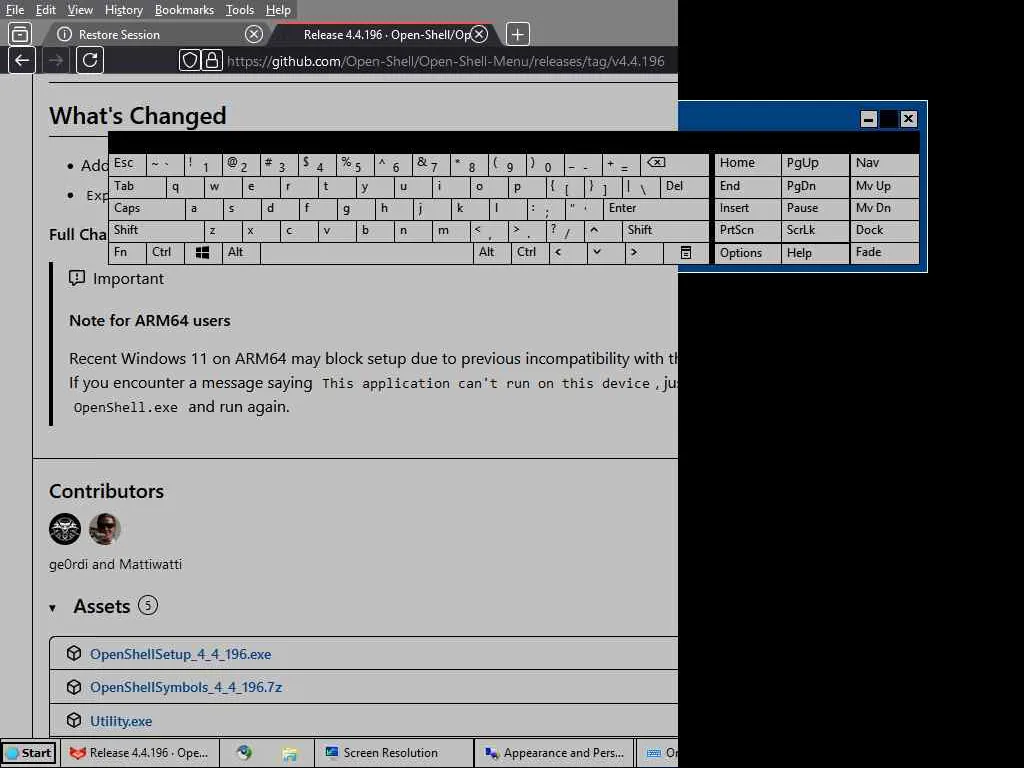Download Utility.exe asset
1024x768 pixels.
[121, 721]
